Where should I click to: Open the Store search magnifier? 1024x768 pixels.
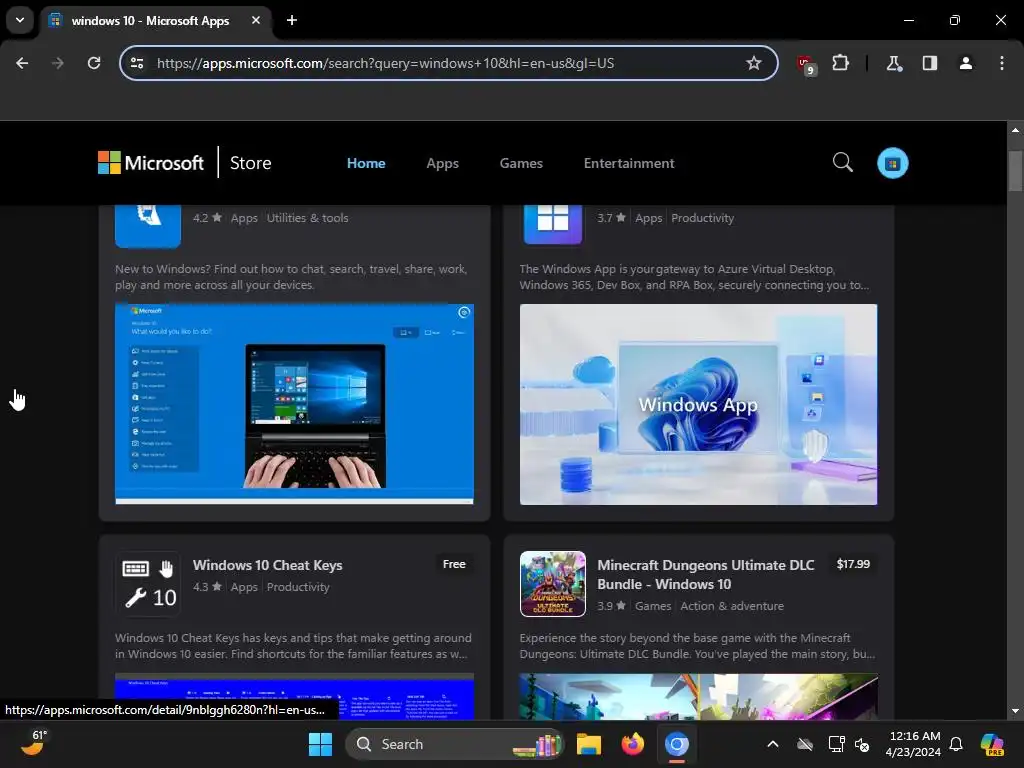pyautogui.click(x=842, y=162)
